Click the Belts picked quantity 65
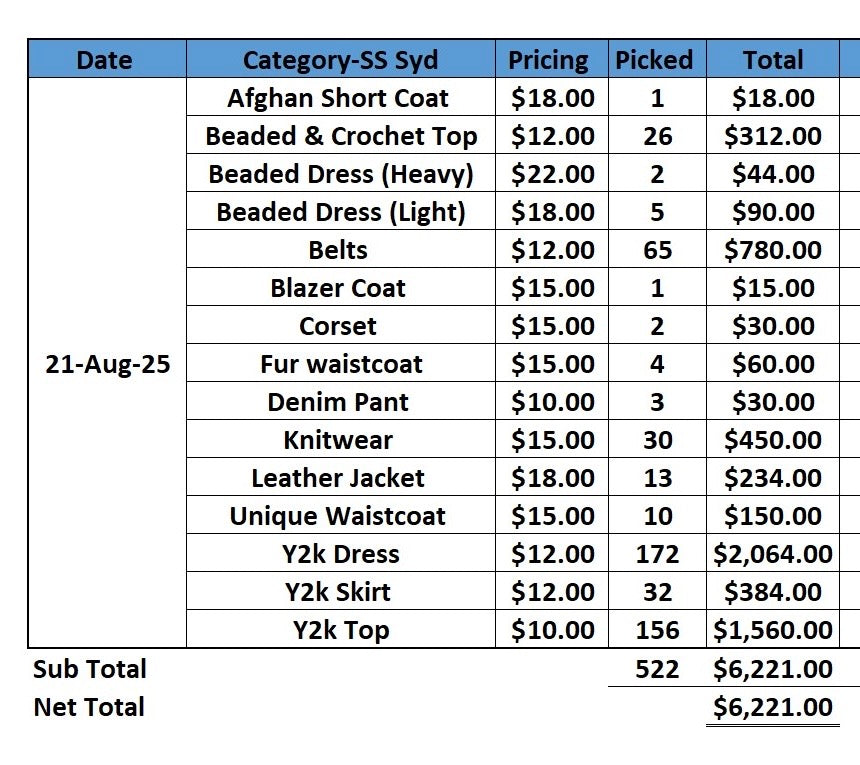The width and height of the screenshot is (860, 765). pyautogui.click(x=657, y=249)
